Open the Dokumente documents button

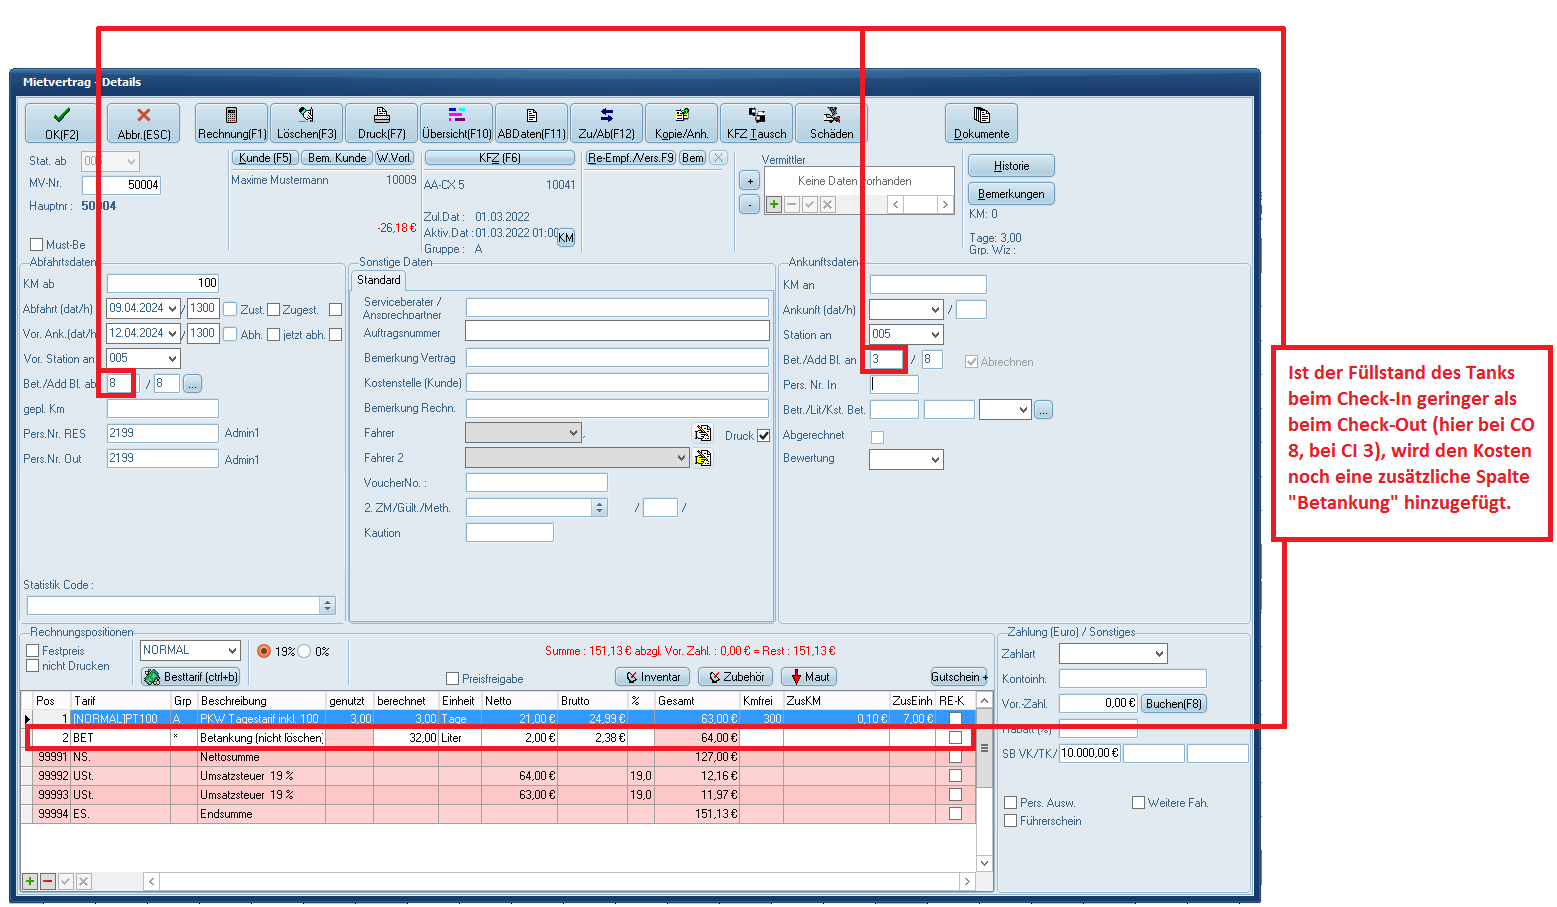981,123
